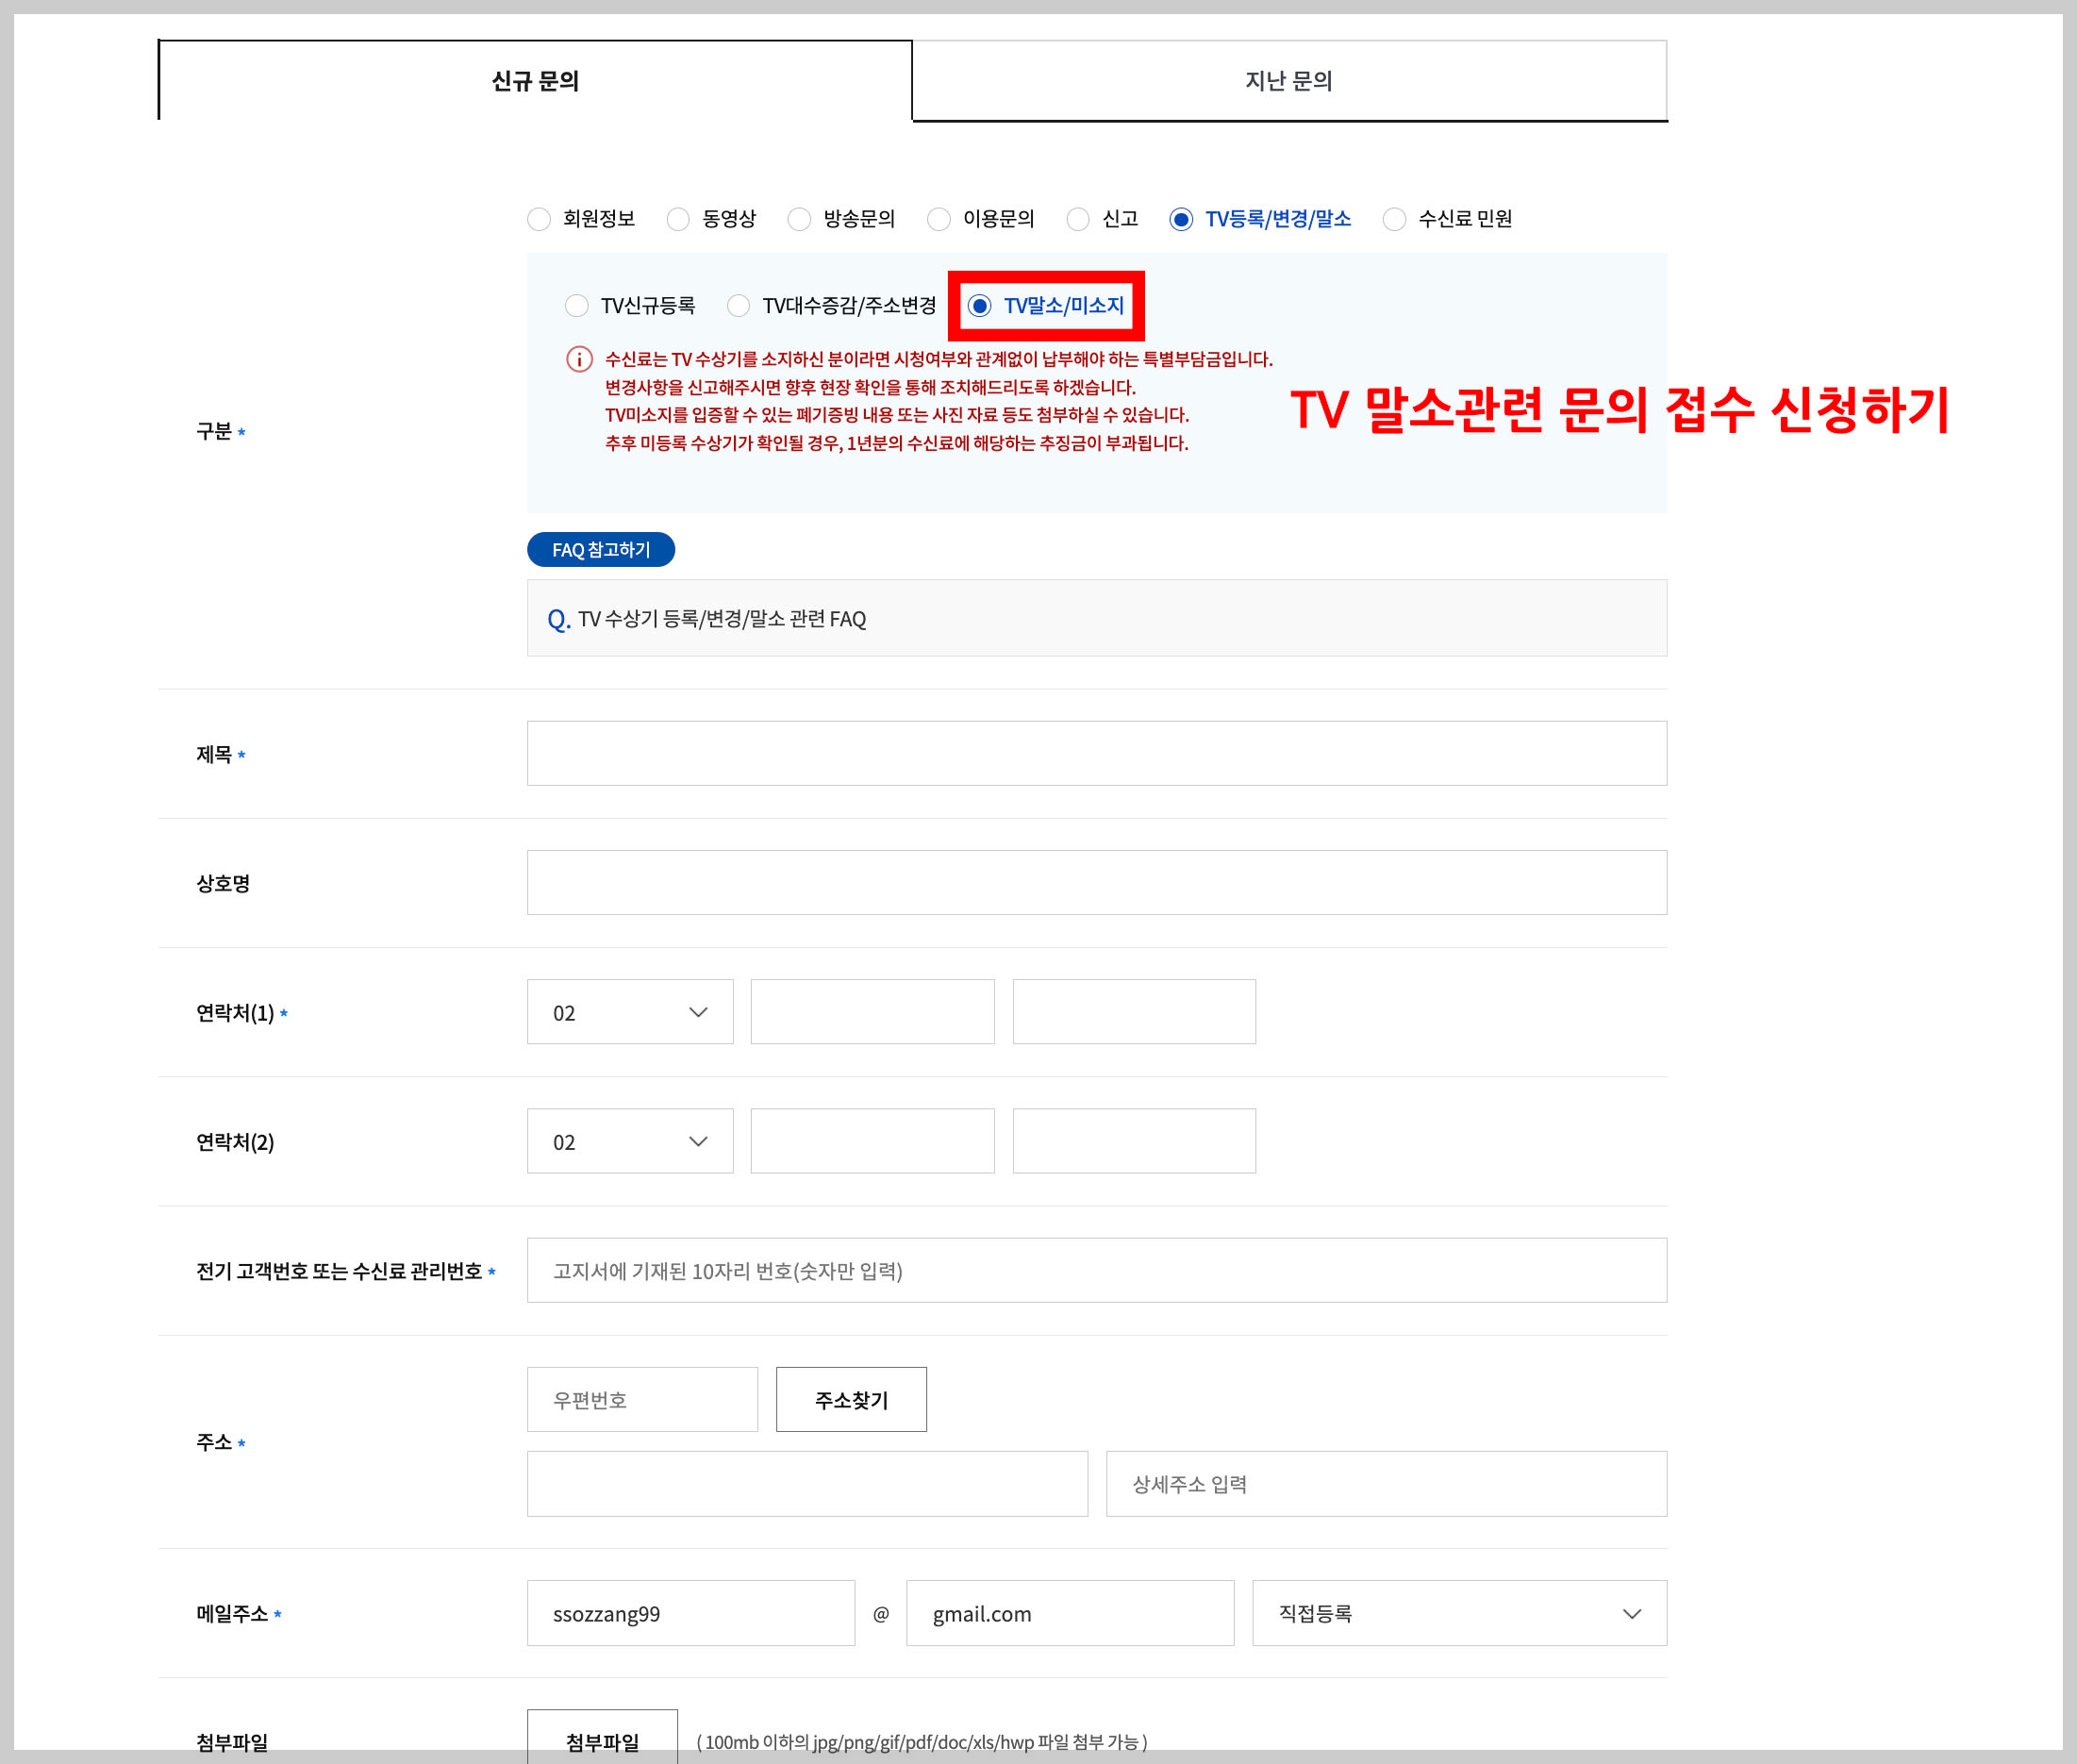This screenshot has width=2077, height=1764.
Task: Select the 회원정보 inquiry category
Action: tap(540, 219)
